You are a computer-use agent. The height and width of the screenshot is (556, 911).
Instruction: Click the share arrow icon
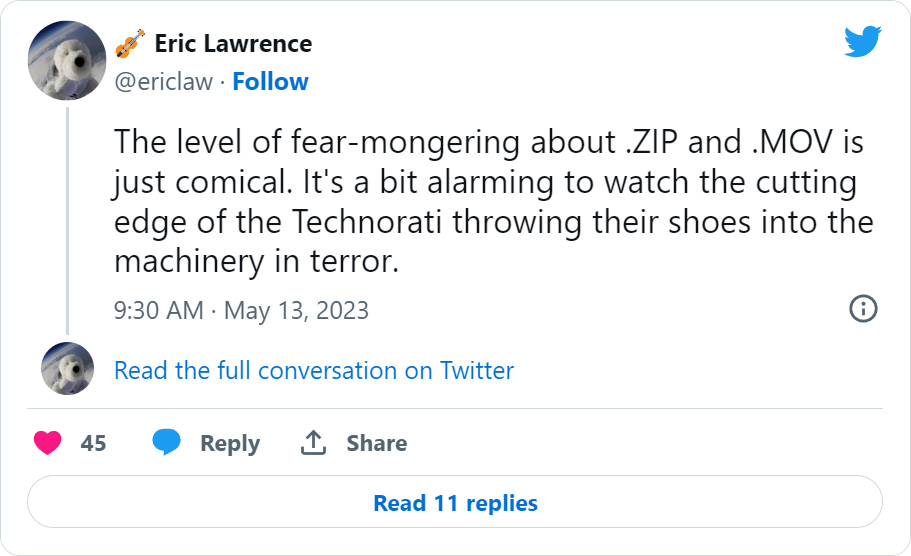tap(314, 443)
